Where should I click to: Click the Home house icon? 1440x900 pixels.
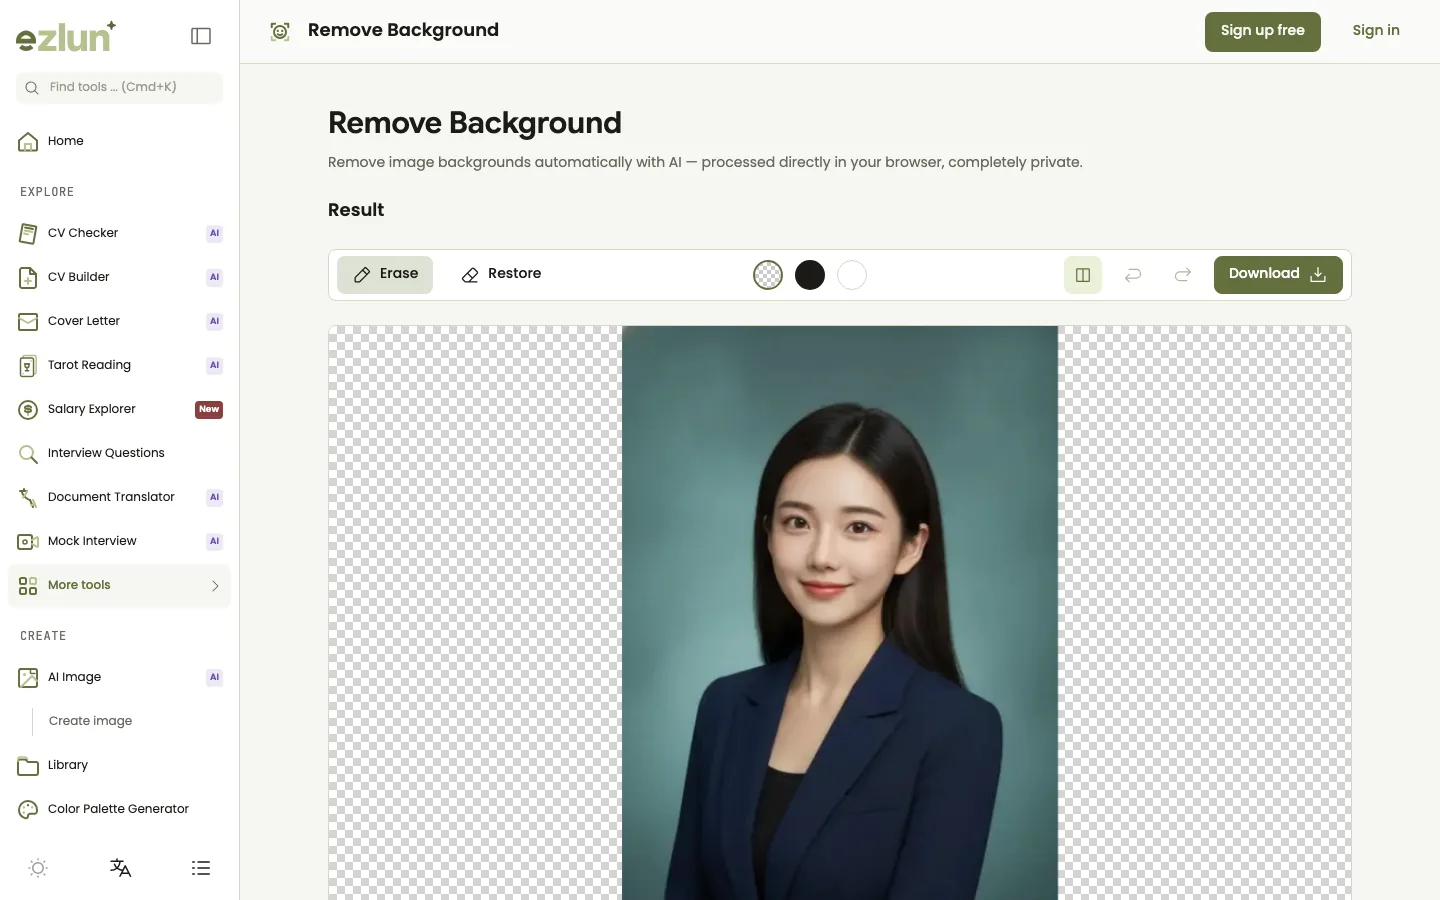point(28,142)
